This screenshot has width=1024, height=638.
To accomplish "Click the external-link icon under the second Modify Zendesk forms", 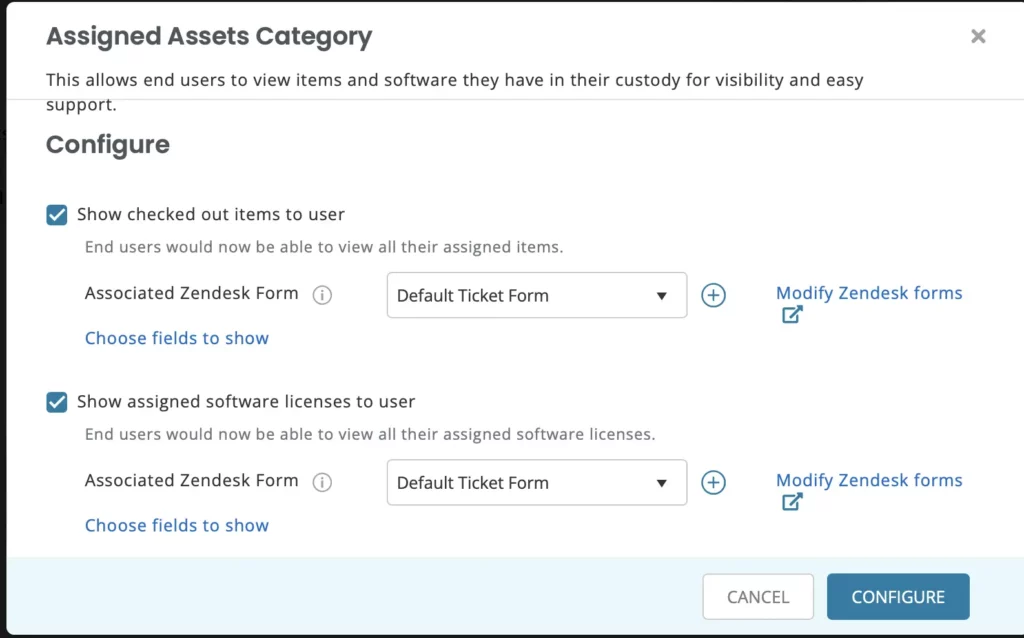I will (x=791, y=501).
